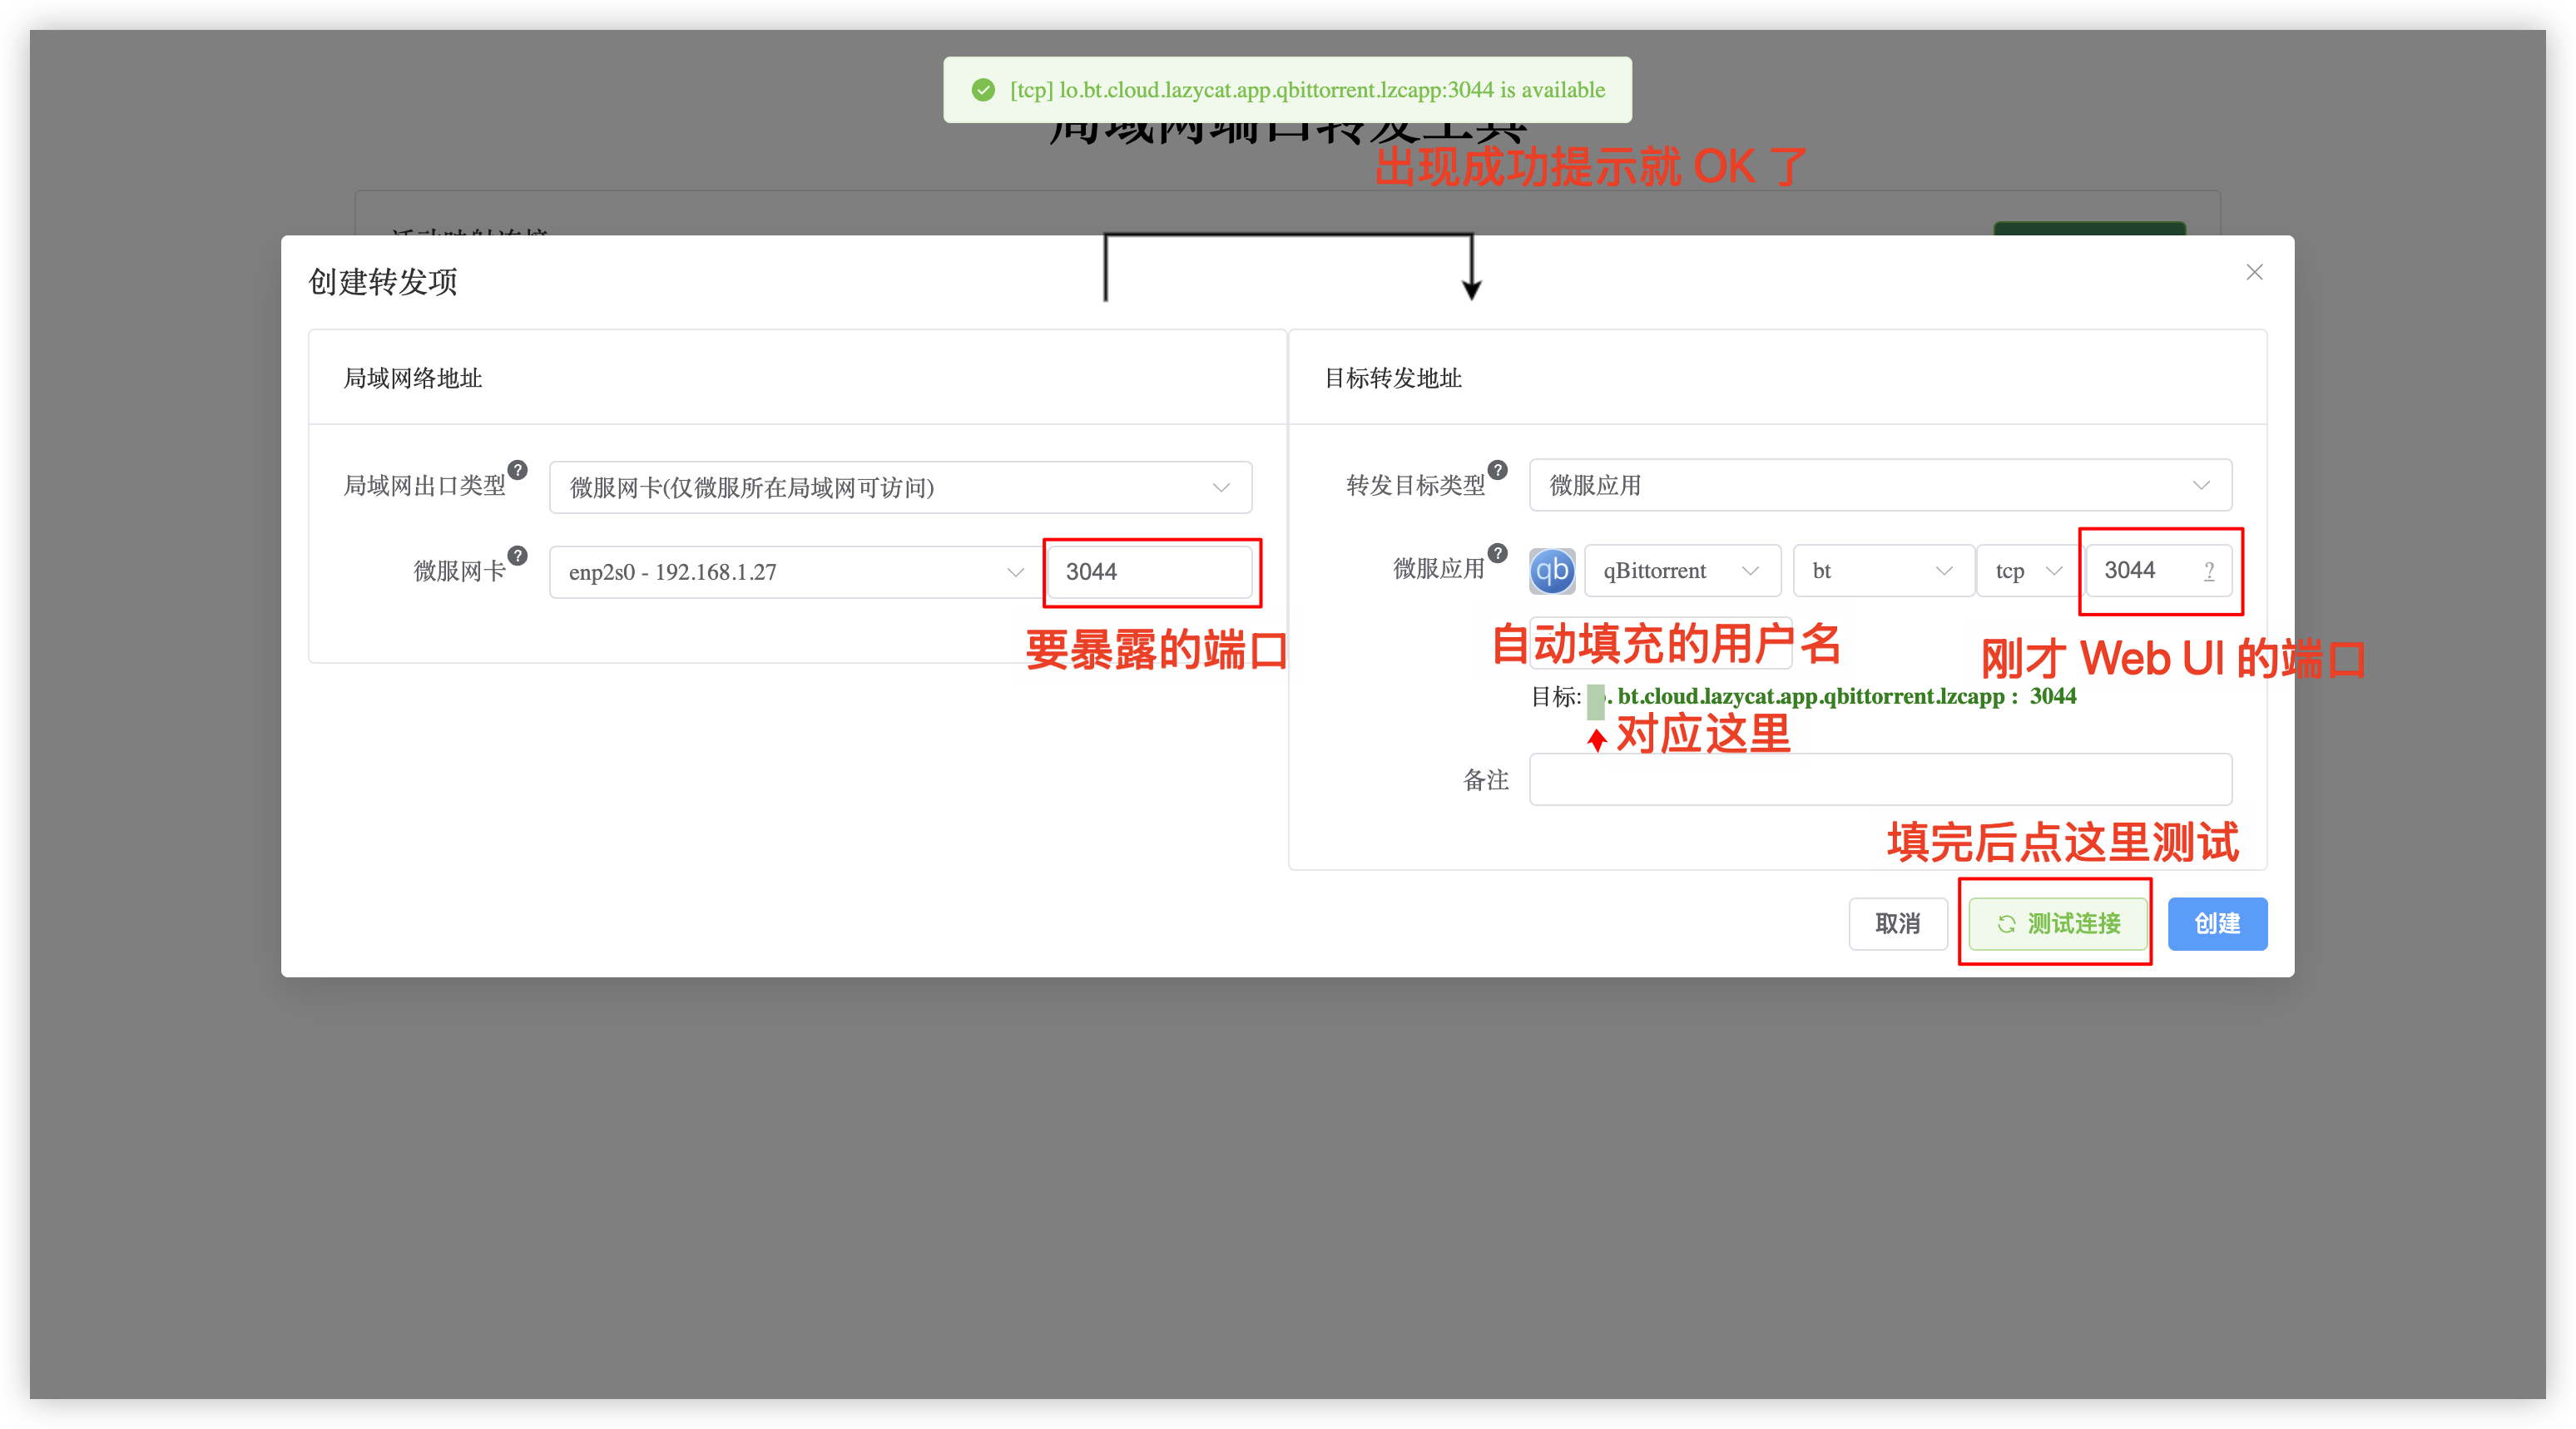
Task: Open the qBittorrent application dropdown
Action: coord(1682,571)
